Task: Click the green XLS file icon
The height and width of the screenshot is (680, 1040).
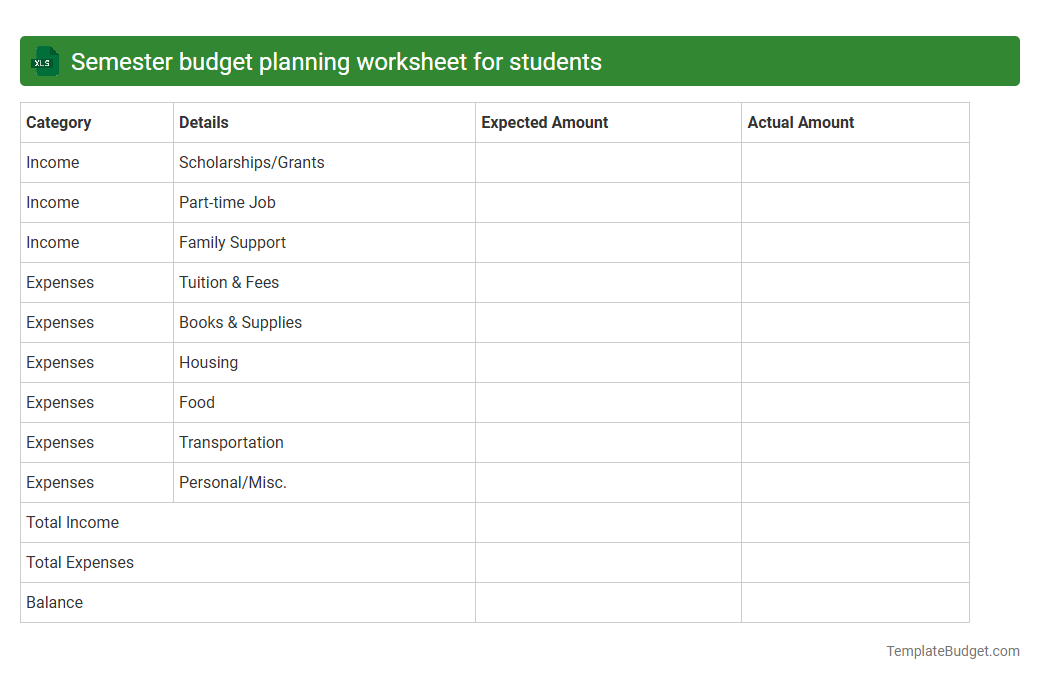Action: click(44, 61)
